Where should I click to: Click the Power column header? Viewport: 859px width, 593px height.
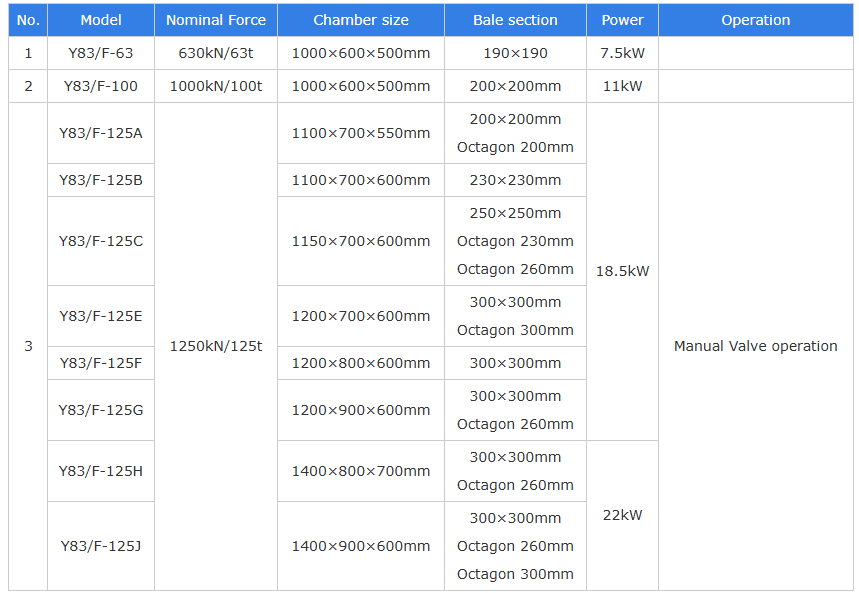(622, 20)
